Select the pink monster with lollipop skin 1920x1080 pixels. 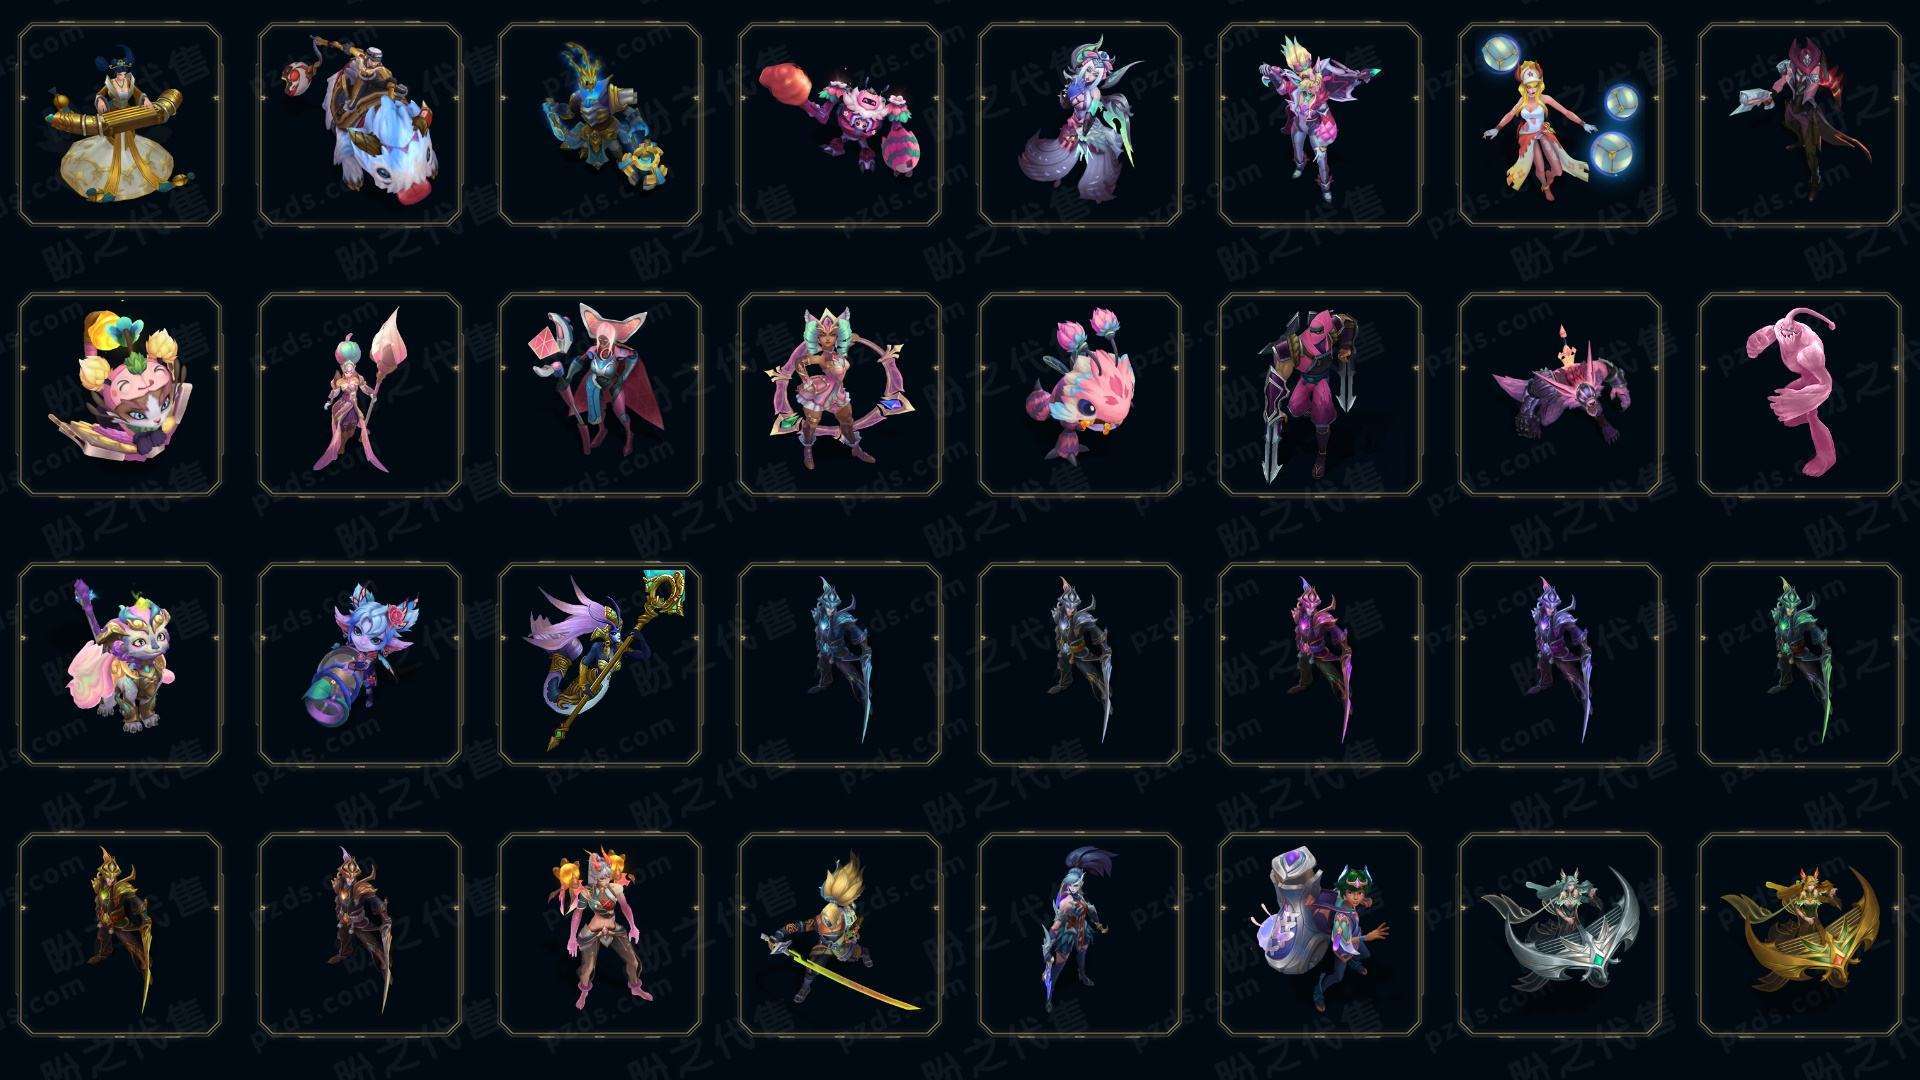click(x=840, y=124)
